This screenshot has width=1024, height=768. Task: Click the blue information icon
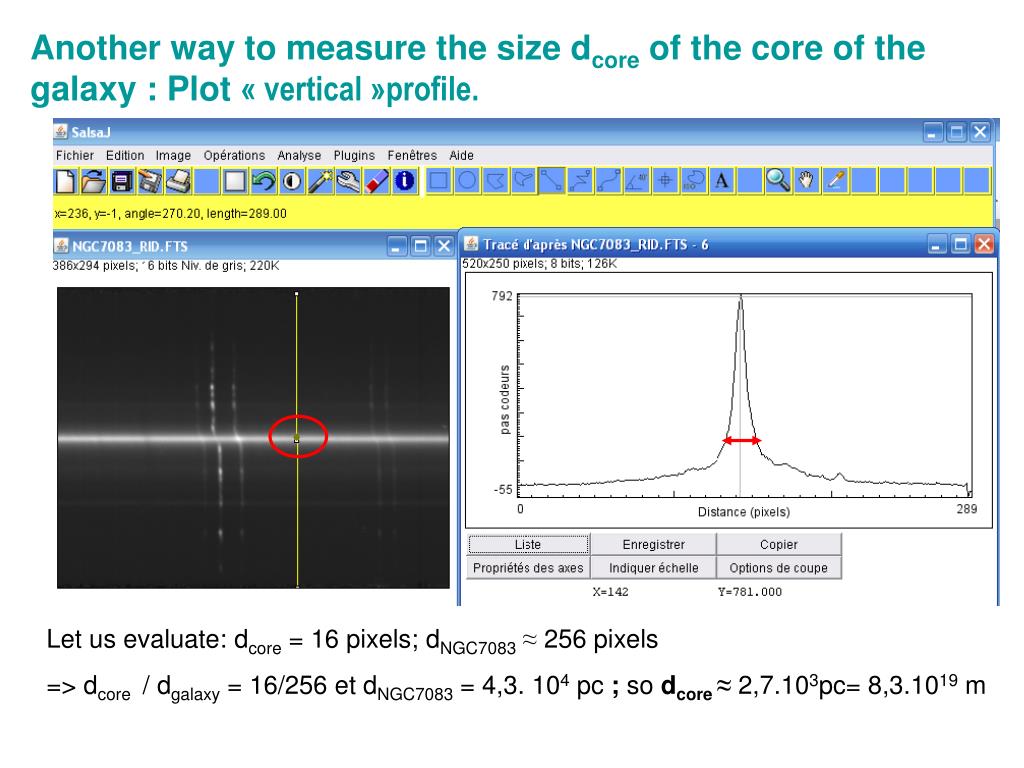coord(405,181)
